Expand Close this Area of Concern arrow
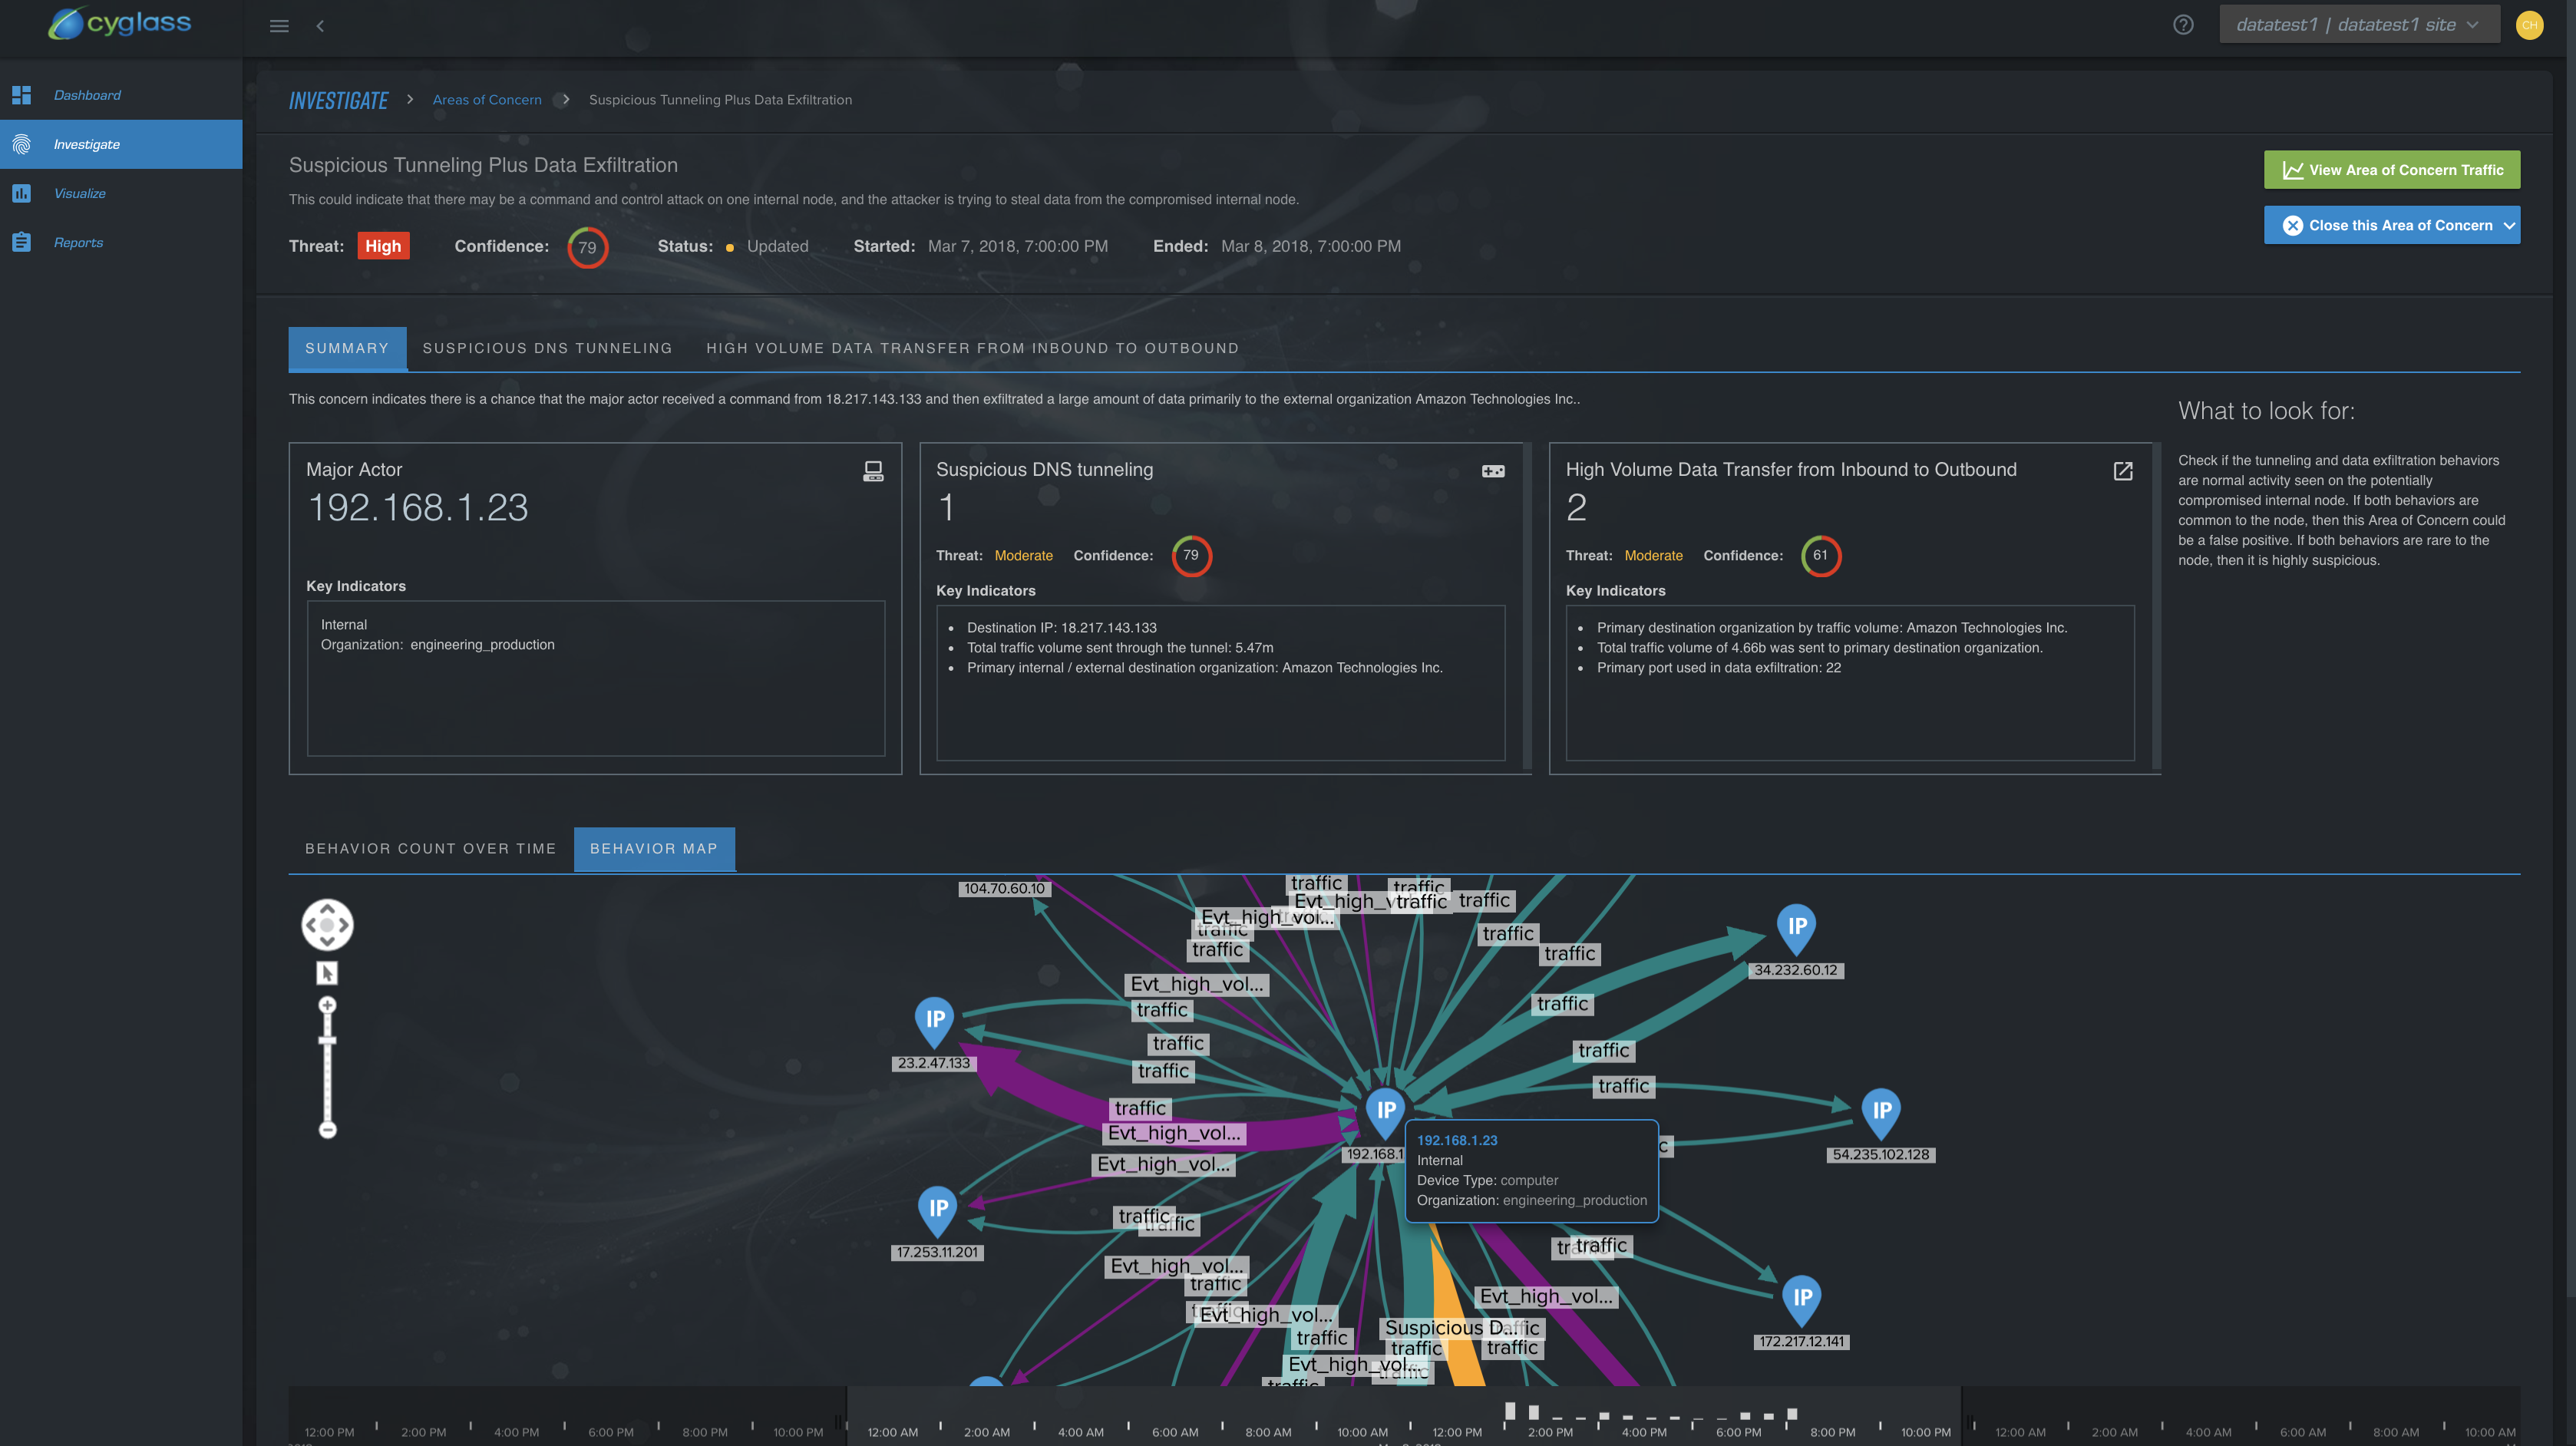Screen dimensions: 2576x1446 2509,226
